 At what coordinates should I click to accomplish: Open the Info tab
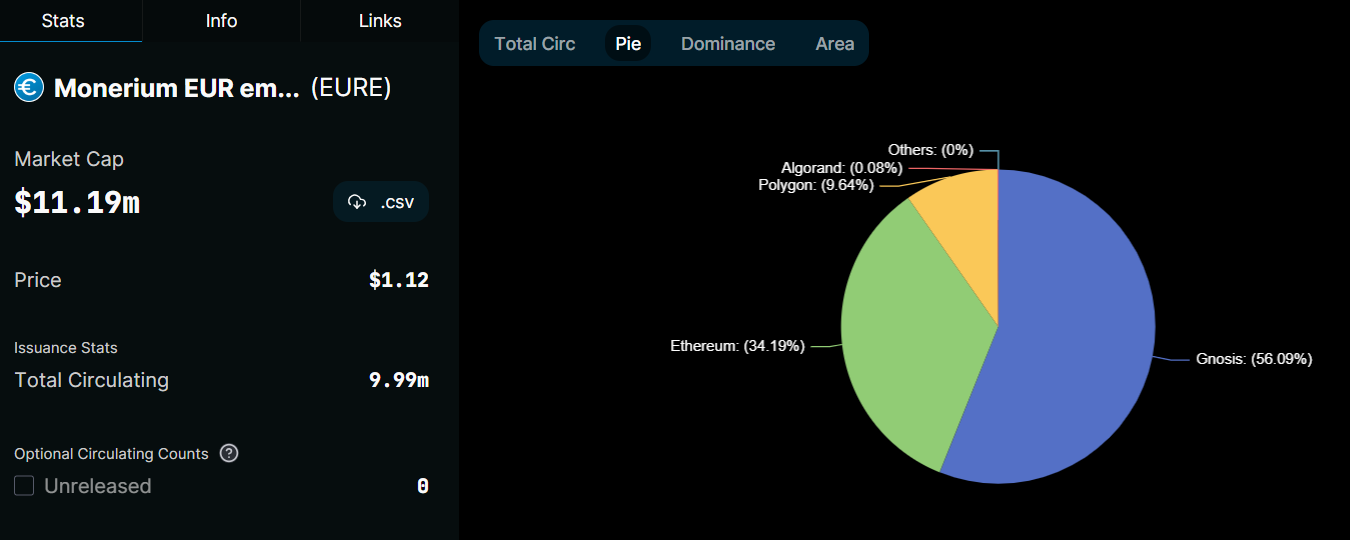tap(221, 21)
